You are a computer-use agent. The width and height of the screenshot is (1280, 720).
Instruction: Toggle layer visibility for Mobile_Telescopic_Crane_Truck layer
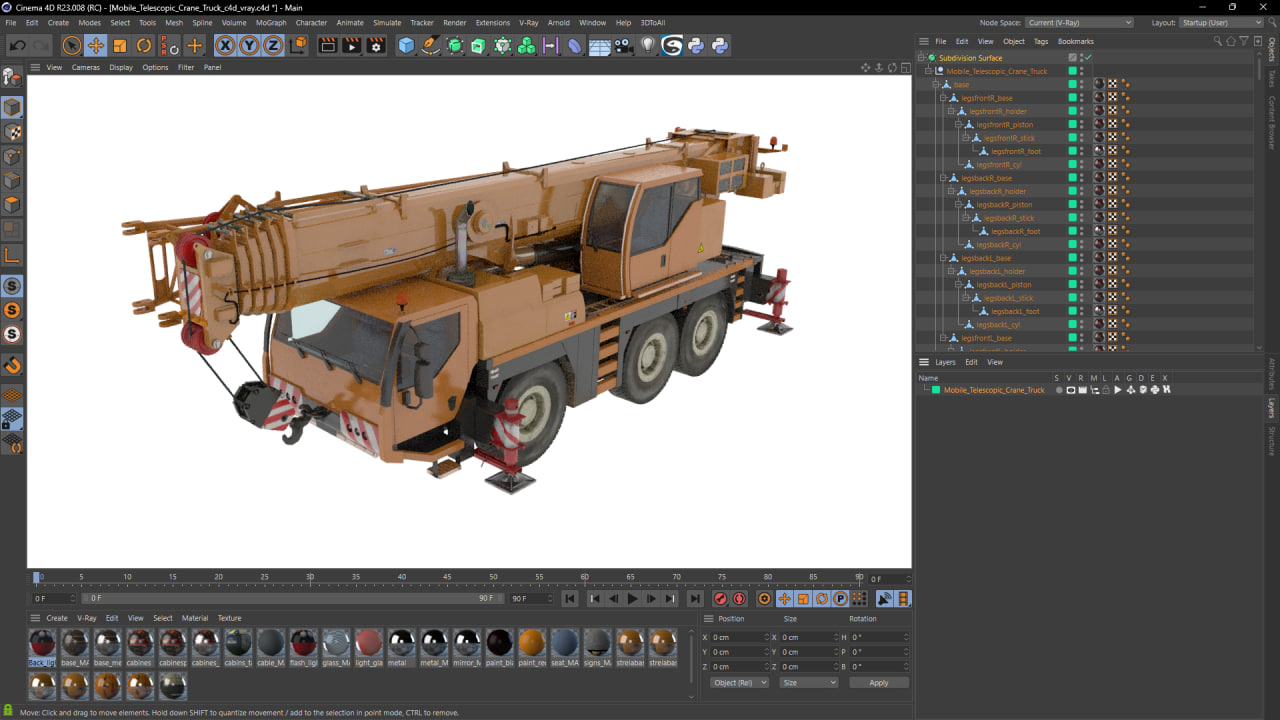(1070, 390)
